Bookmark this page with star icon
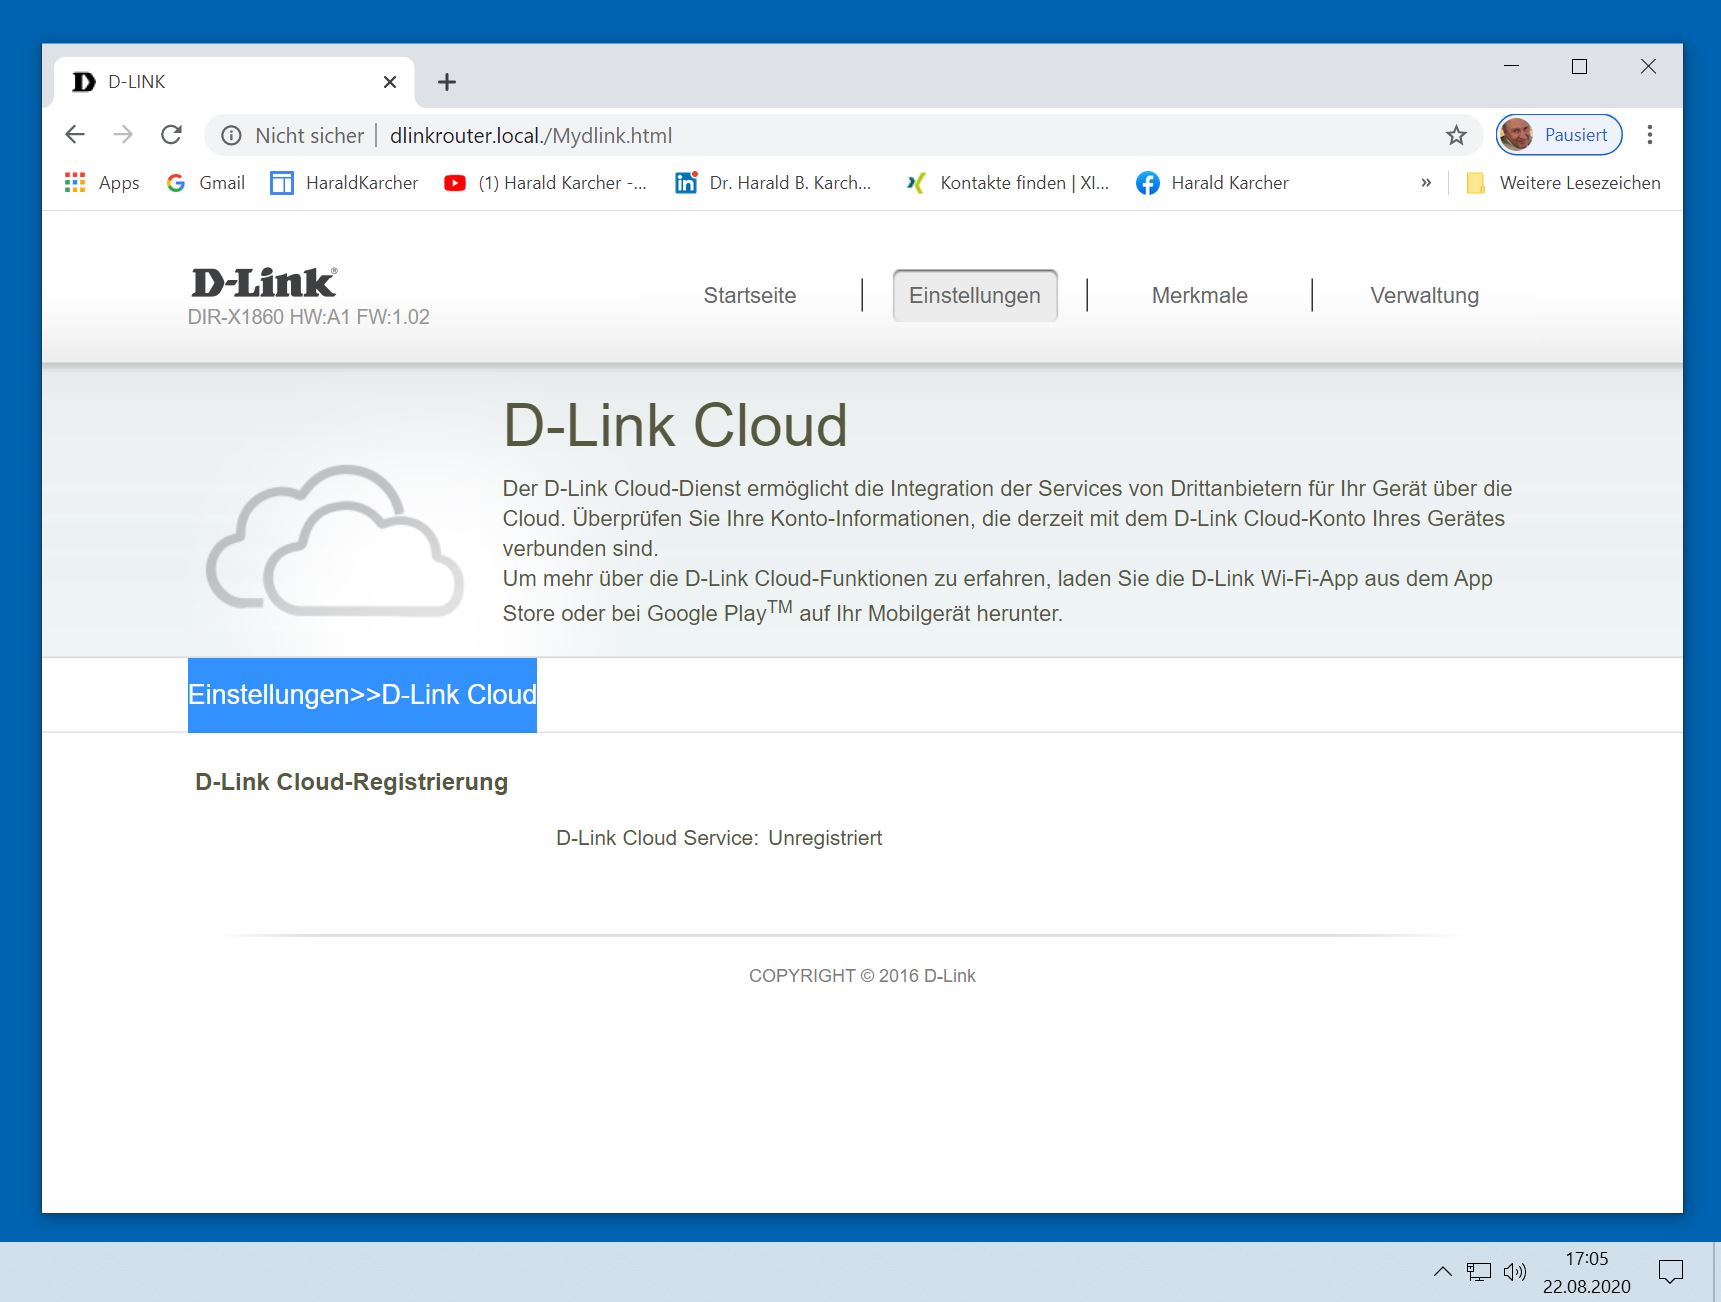Screen dimensions: 1721x1302 (x=1456, y=135)
